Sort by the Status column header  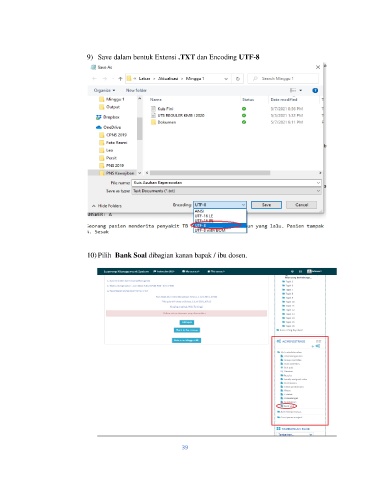point(248,100)
